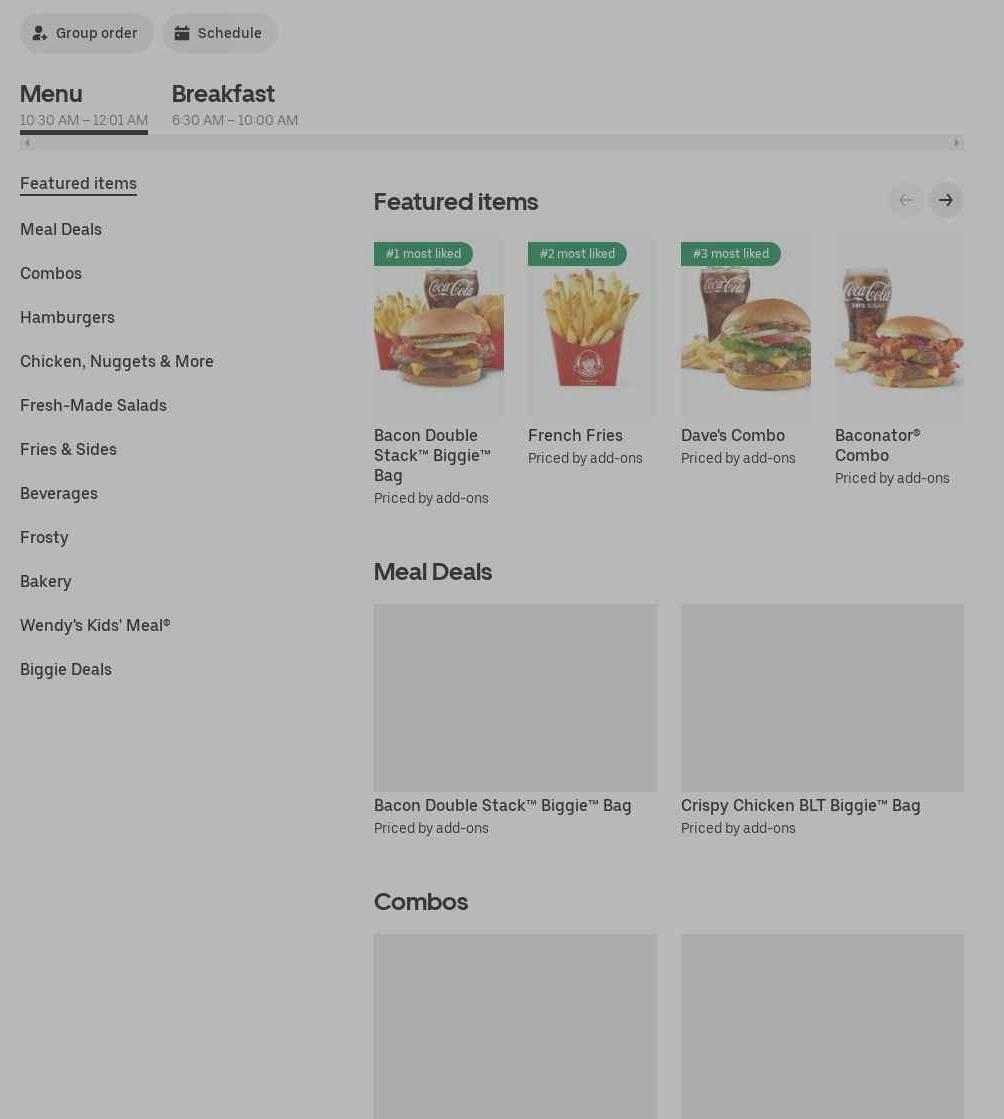Screen dimensions: 1004x1119
Task: Click the next arrow in Featured items carousel
Action: 945,201
